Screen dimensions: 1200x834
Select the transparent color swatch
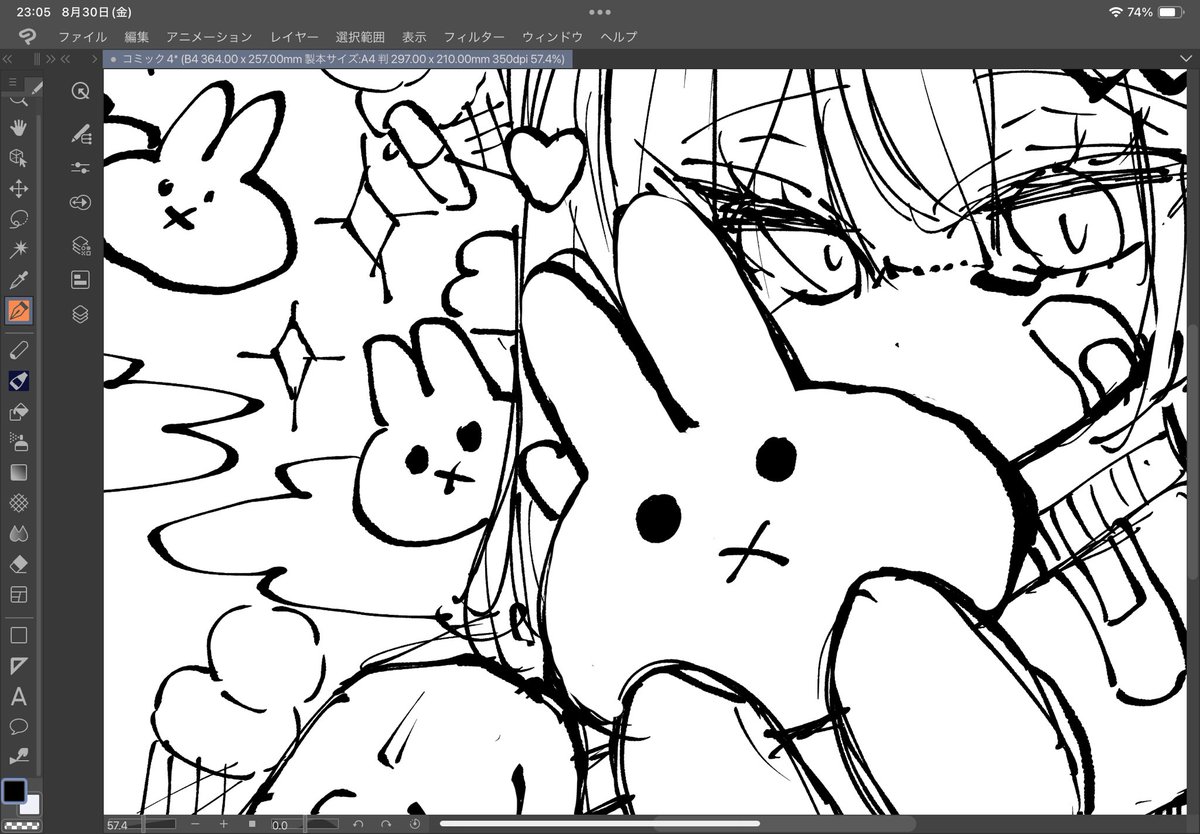pyautogui.click(x=20, y=826)
